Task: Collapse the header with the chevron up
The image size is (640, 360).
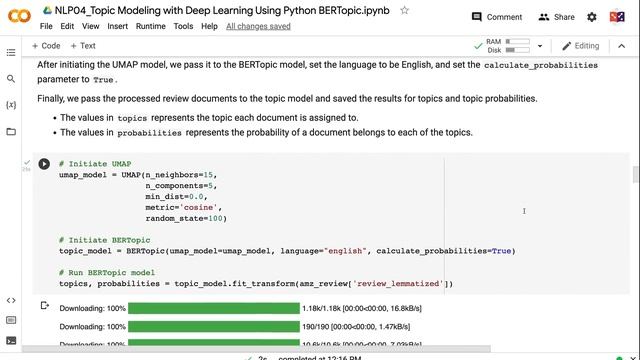Action: pyautogui.click(x=621, y=46)
